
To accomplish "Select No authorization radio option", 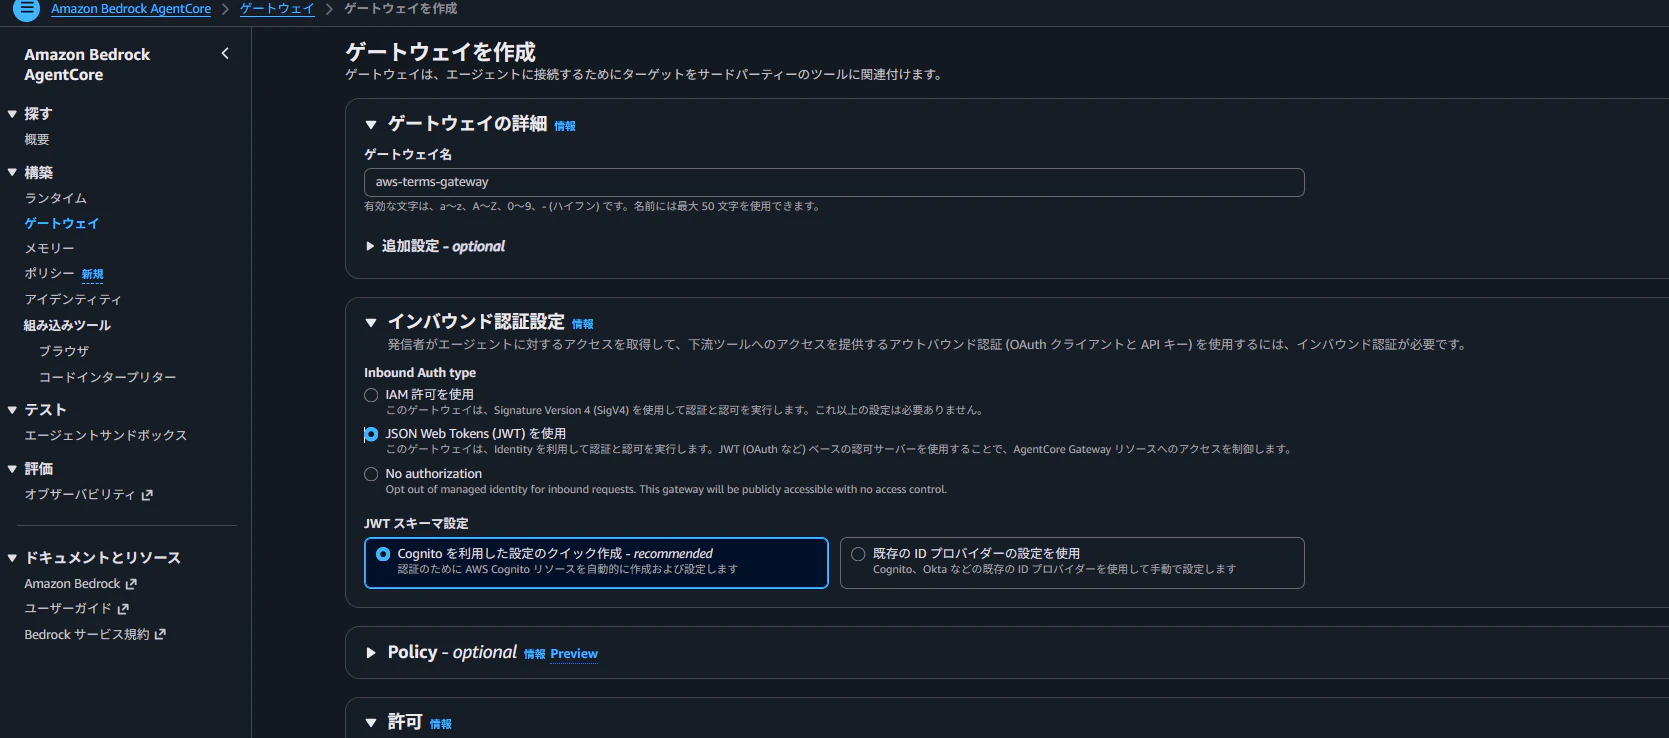I will tap(371, 474).
